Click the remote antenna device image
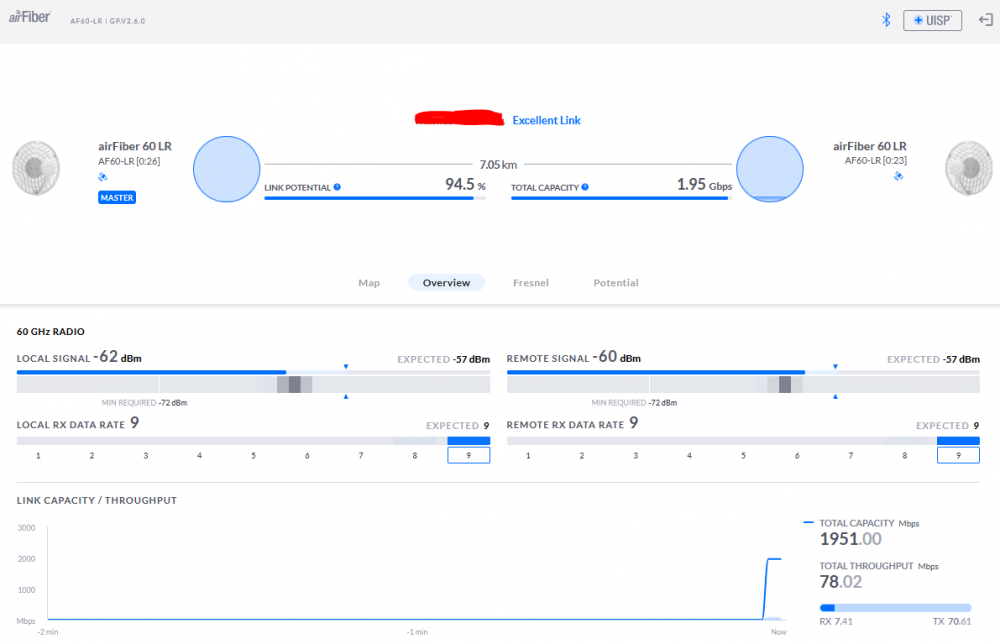The width and height of the screenshot is (1000, 644). point(965,168)
